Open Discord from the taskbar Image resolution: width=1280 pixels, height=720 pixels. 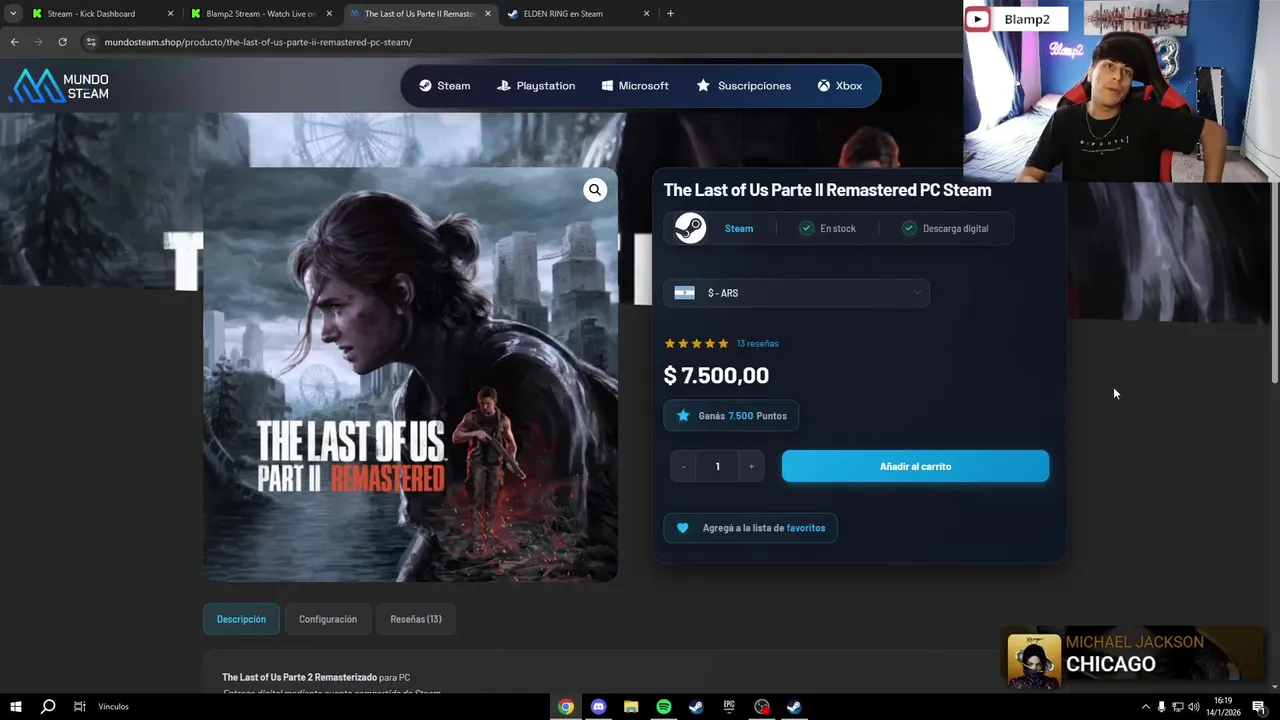[598, 706]
